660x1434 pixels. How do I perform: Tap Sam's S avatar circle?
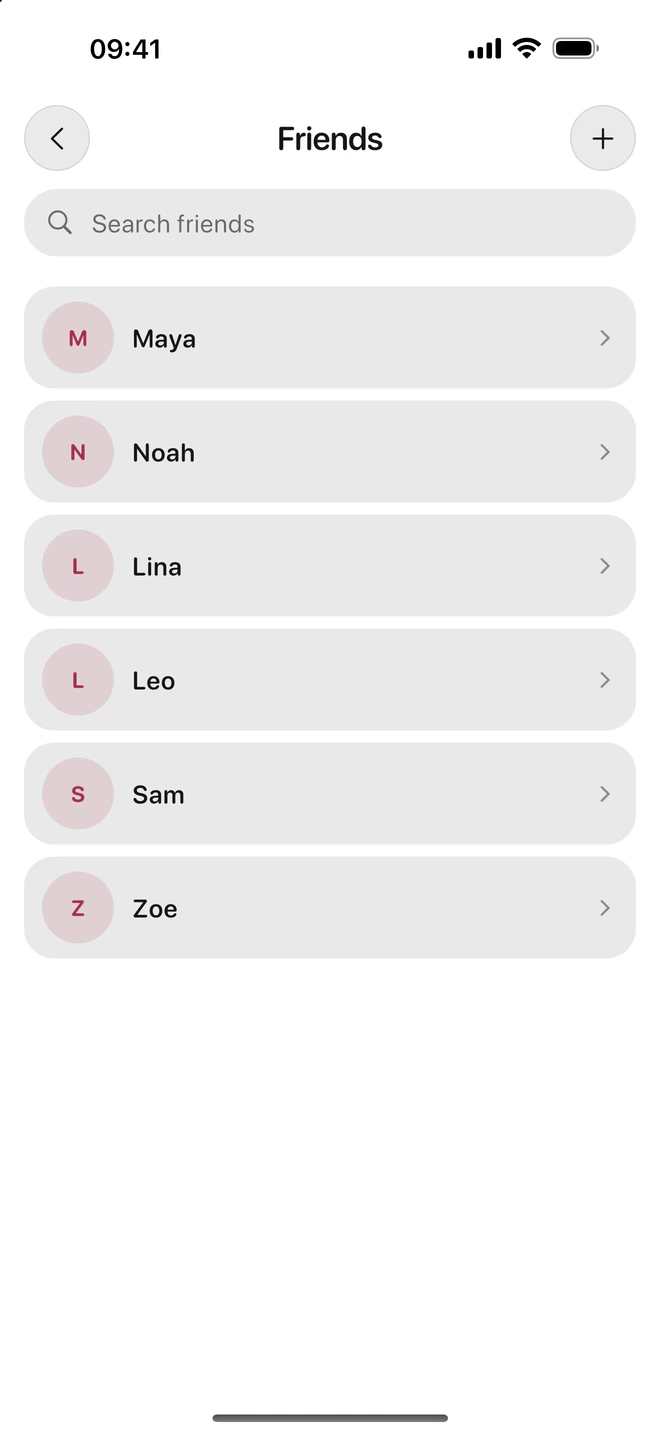pos(78,794)
